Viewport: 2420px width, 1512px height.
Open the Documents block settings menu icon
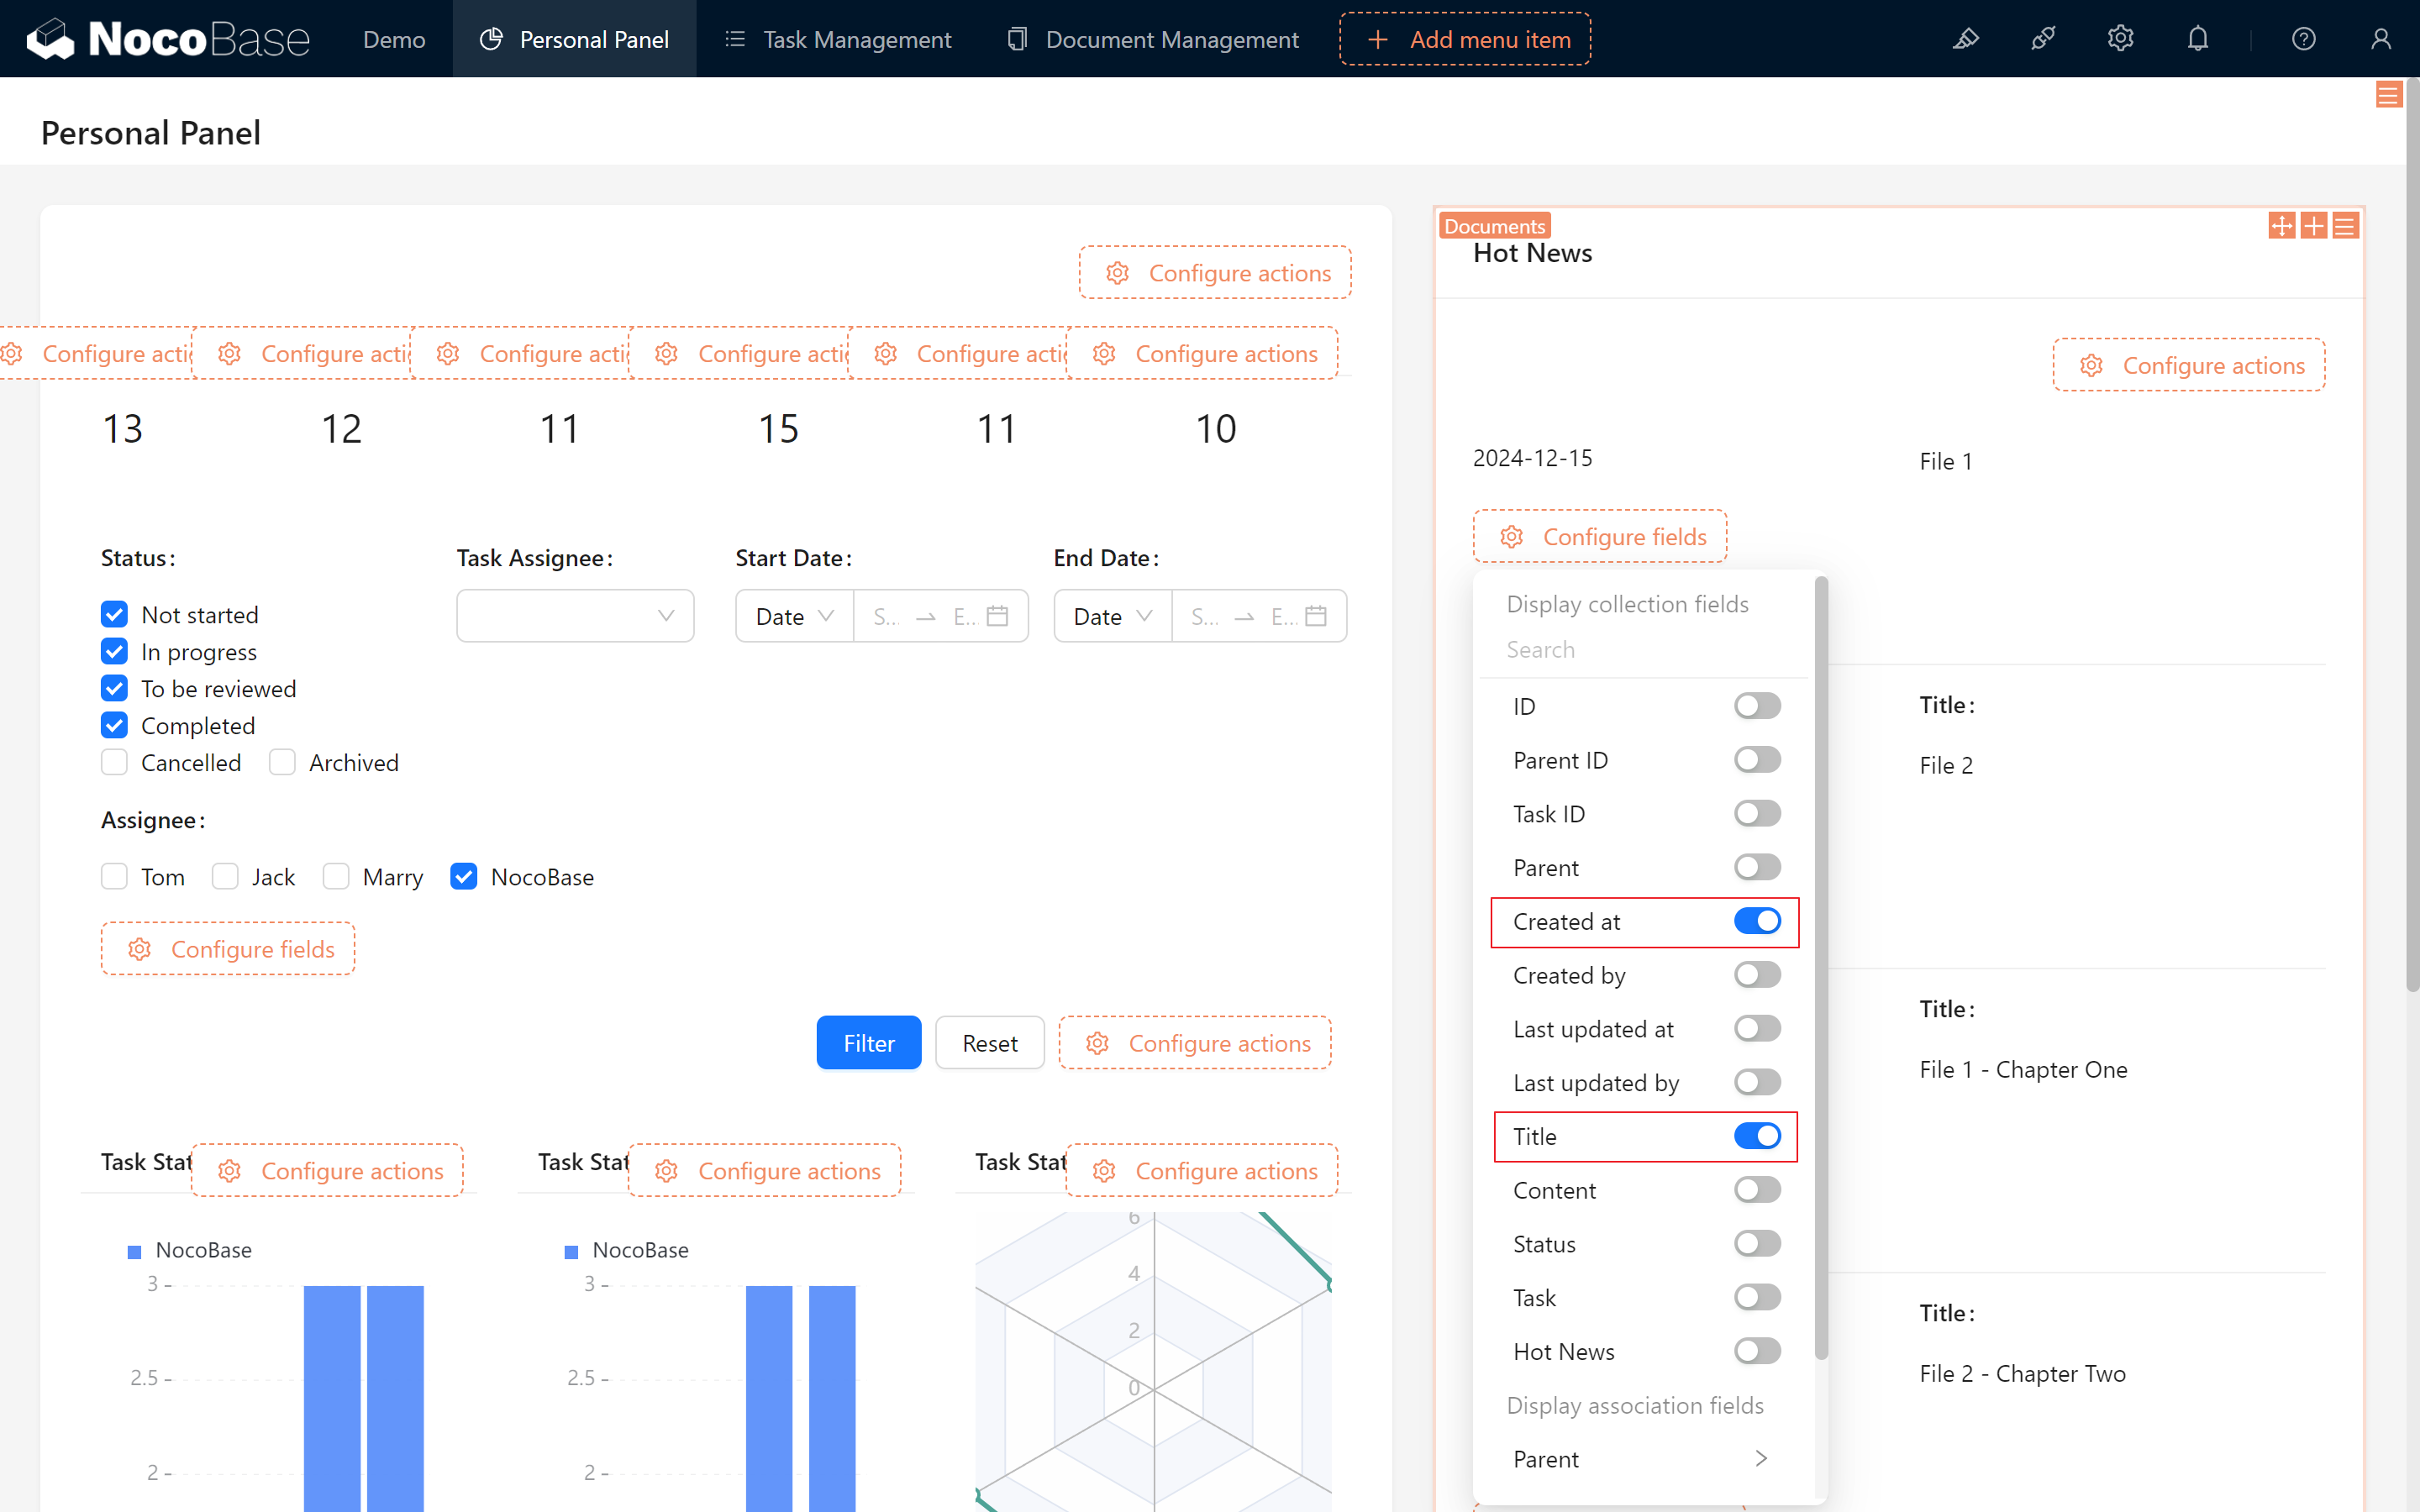(x=2345, y=226)
